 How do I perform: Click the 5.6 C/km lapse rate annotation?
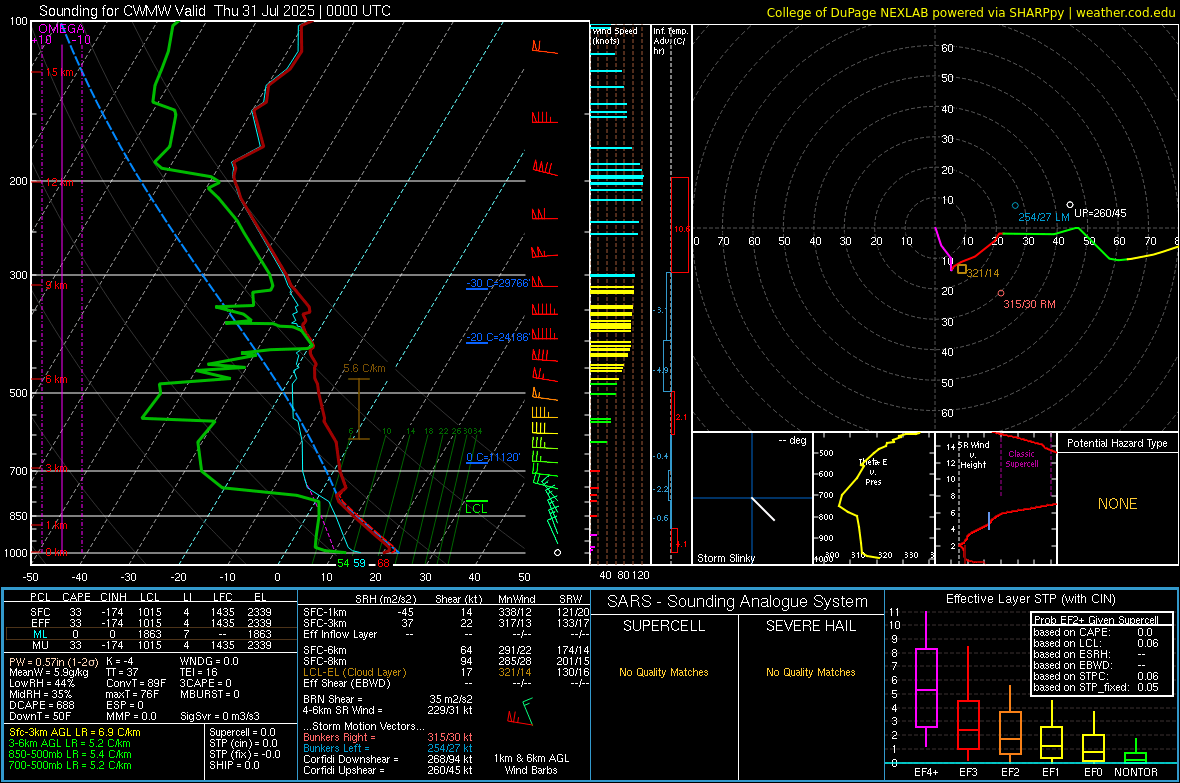pos(364,368)
